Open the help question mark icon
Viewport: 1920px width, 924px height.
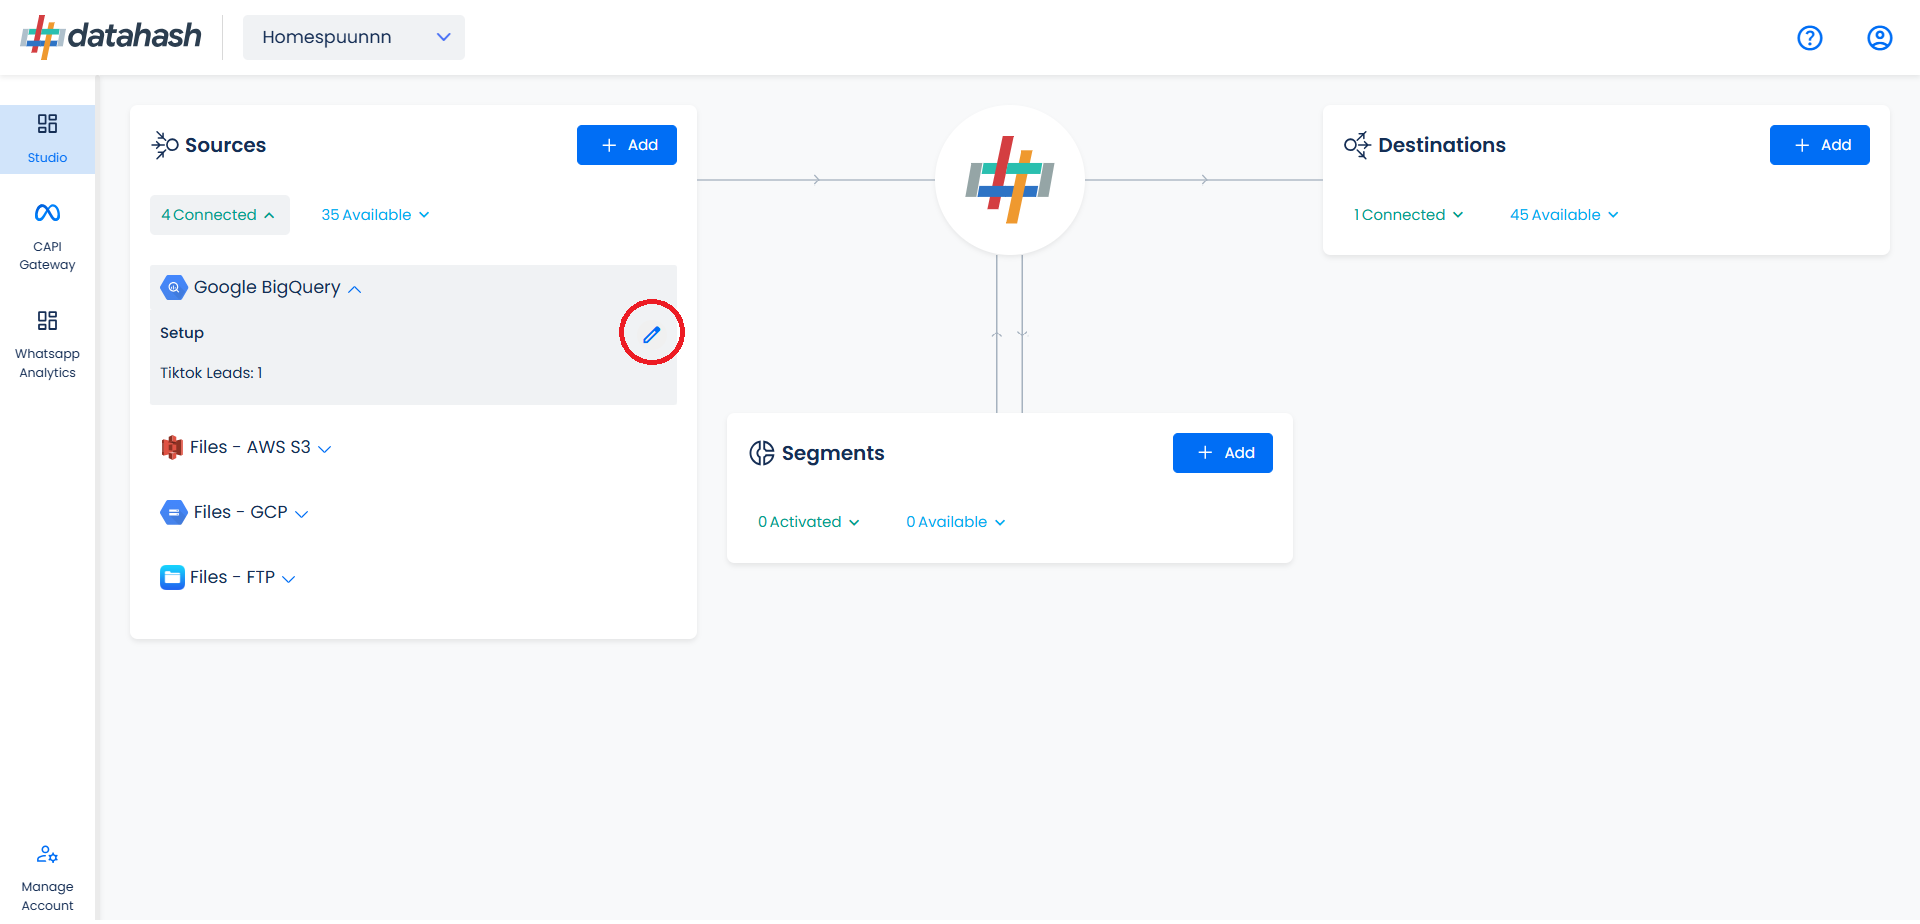tap(1810, 38)
